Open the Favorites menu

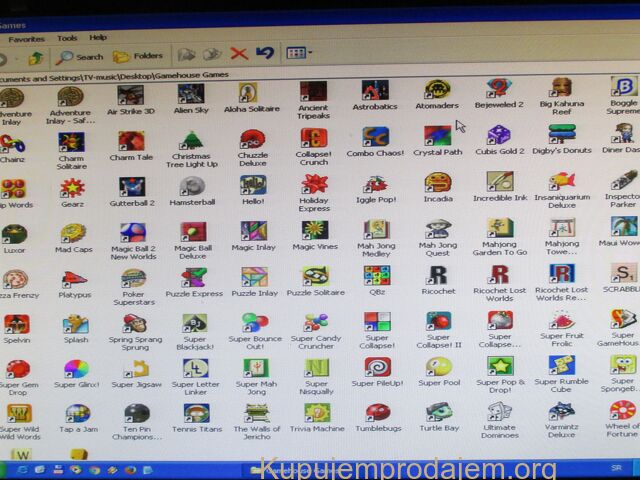pos(27,38)
